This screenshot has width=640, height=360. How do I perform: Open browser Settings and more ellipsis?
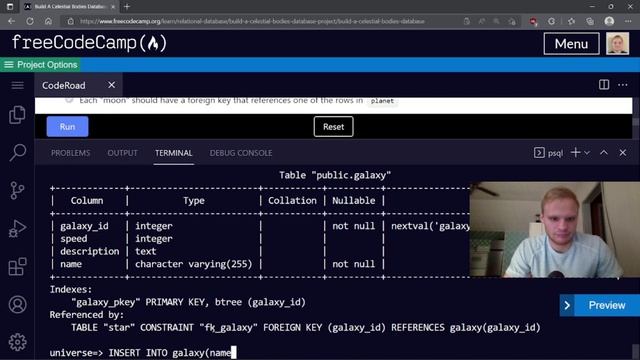coord(628,21)
